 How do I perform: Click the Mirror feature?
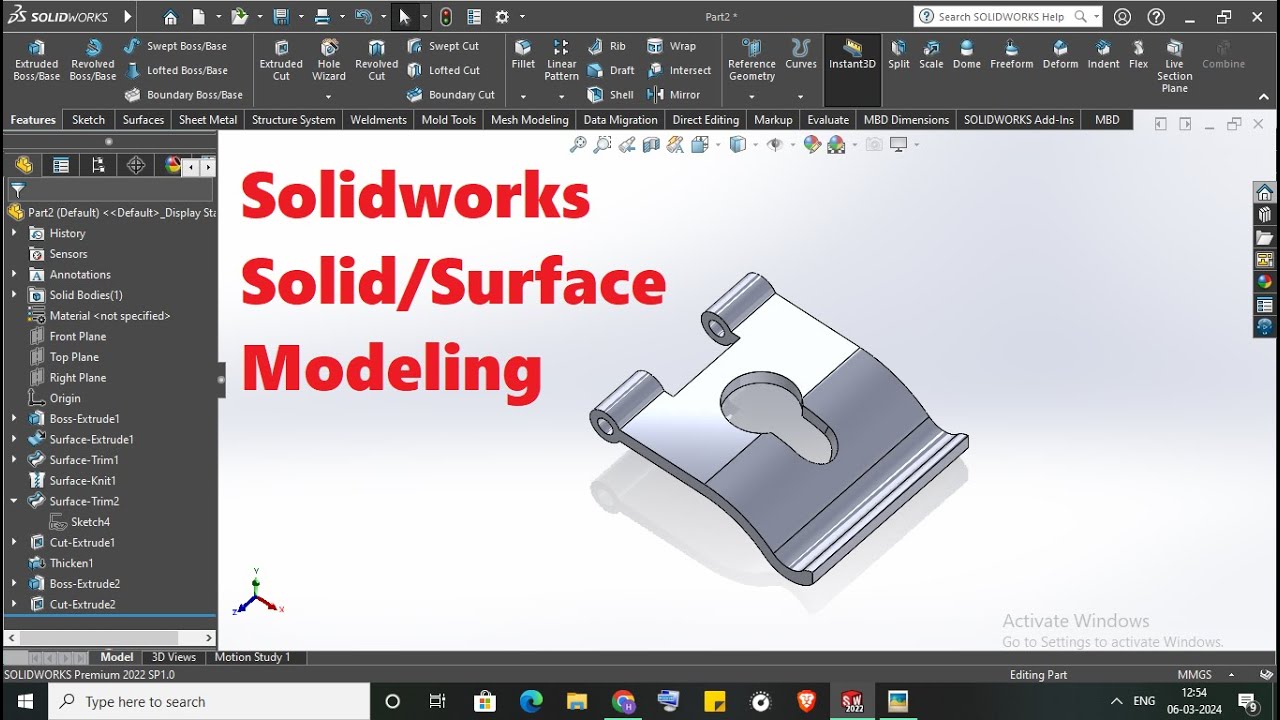(674, 95)
